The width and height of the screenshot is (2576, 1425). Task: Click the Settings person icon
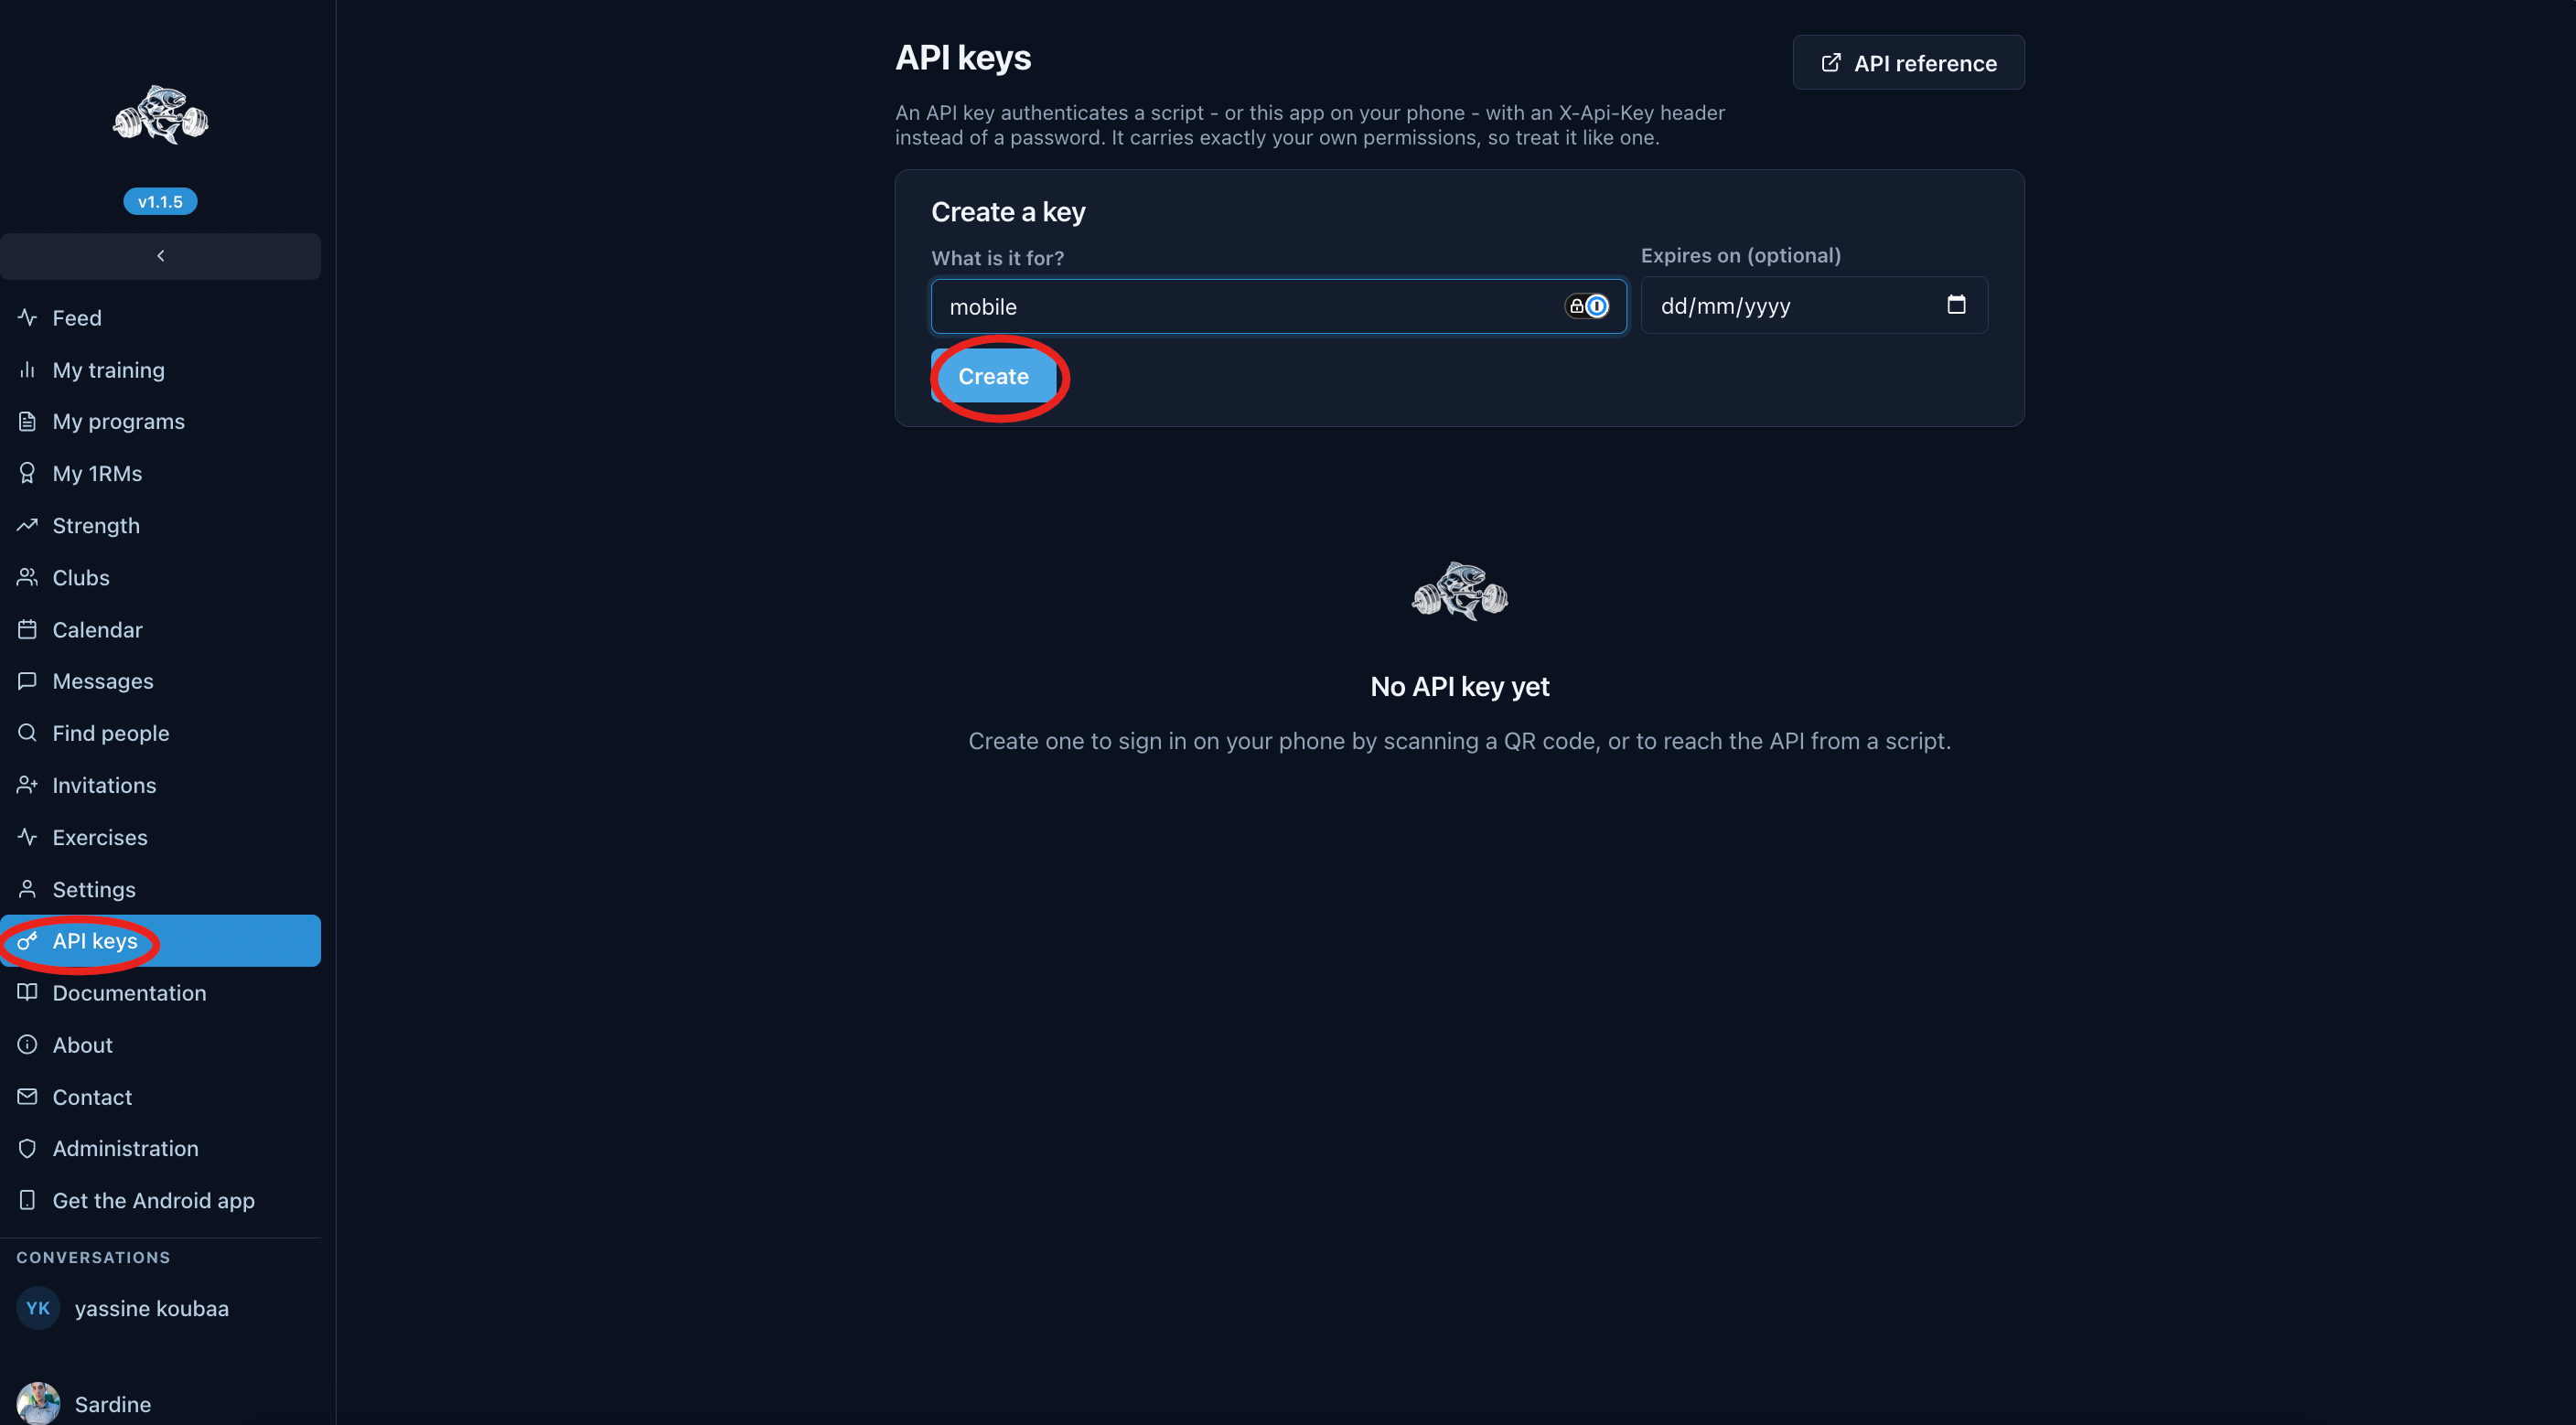(27, 889)
